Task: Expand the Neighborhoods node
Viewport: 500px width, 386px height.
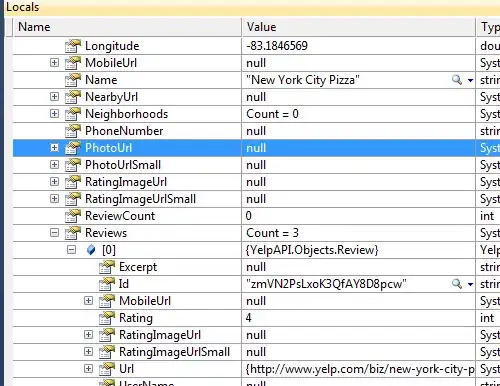Action: pyautogui.click(x=54, y=113)
